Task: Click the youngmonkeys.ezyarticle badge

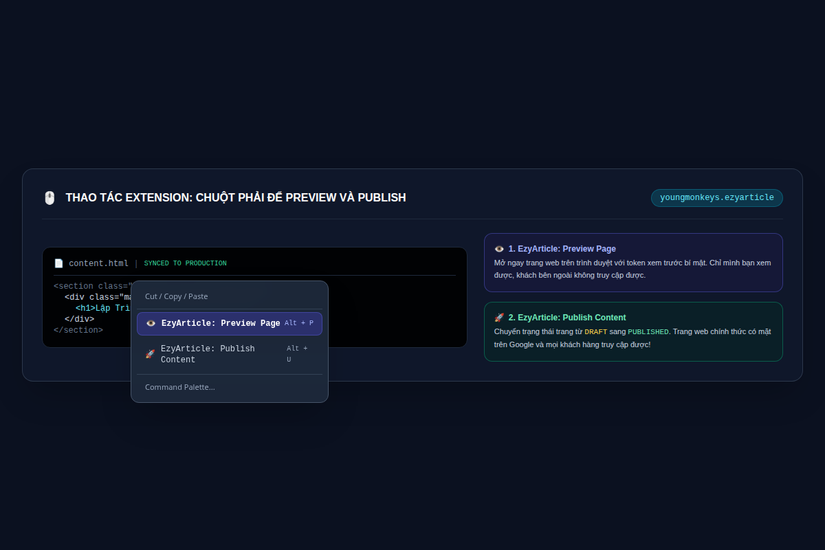Action: pyautogui.click(x=717, y=197)
